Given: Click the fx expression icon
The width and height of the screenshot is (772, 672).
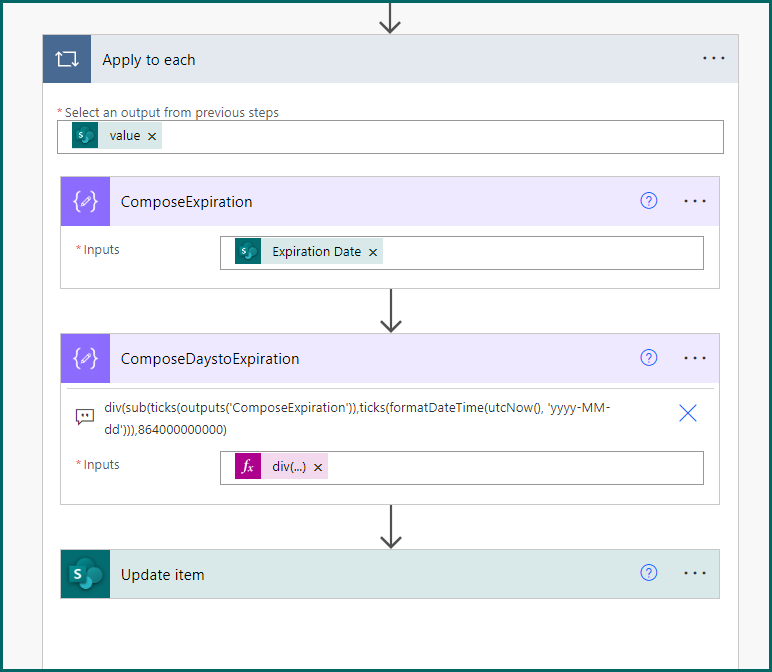Looking at the screenshot, I should pos(248,466).
